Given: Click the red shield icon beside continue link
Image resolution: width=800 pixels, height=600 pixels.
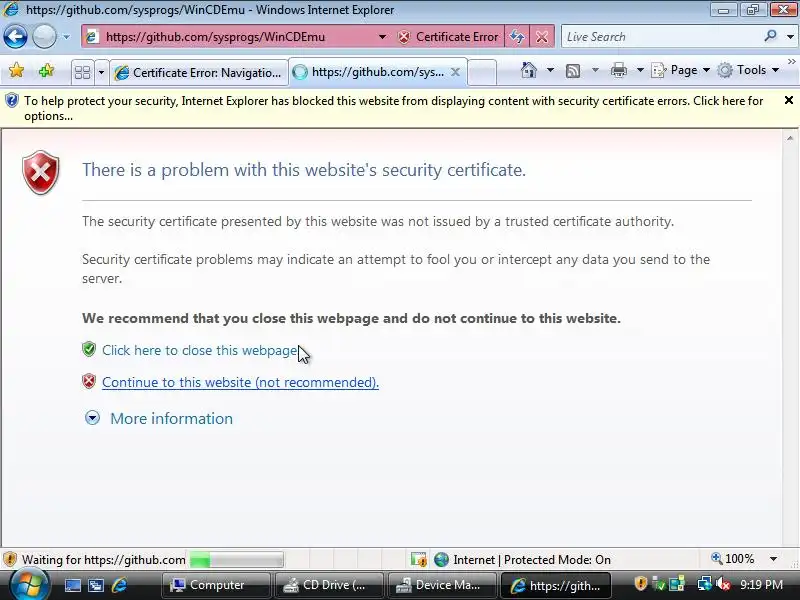Looking at the screenshot, I should coord(89,381).
